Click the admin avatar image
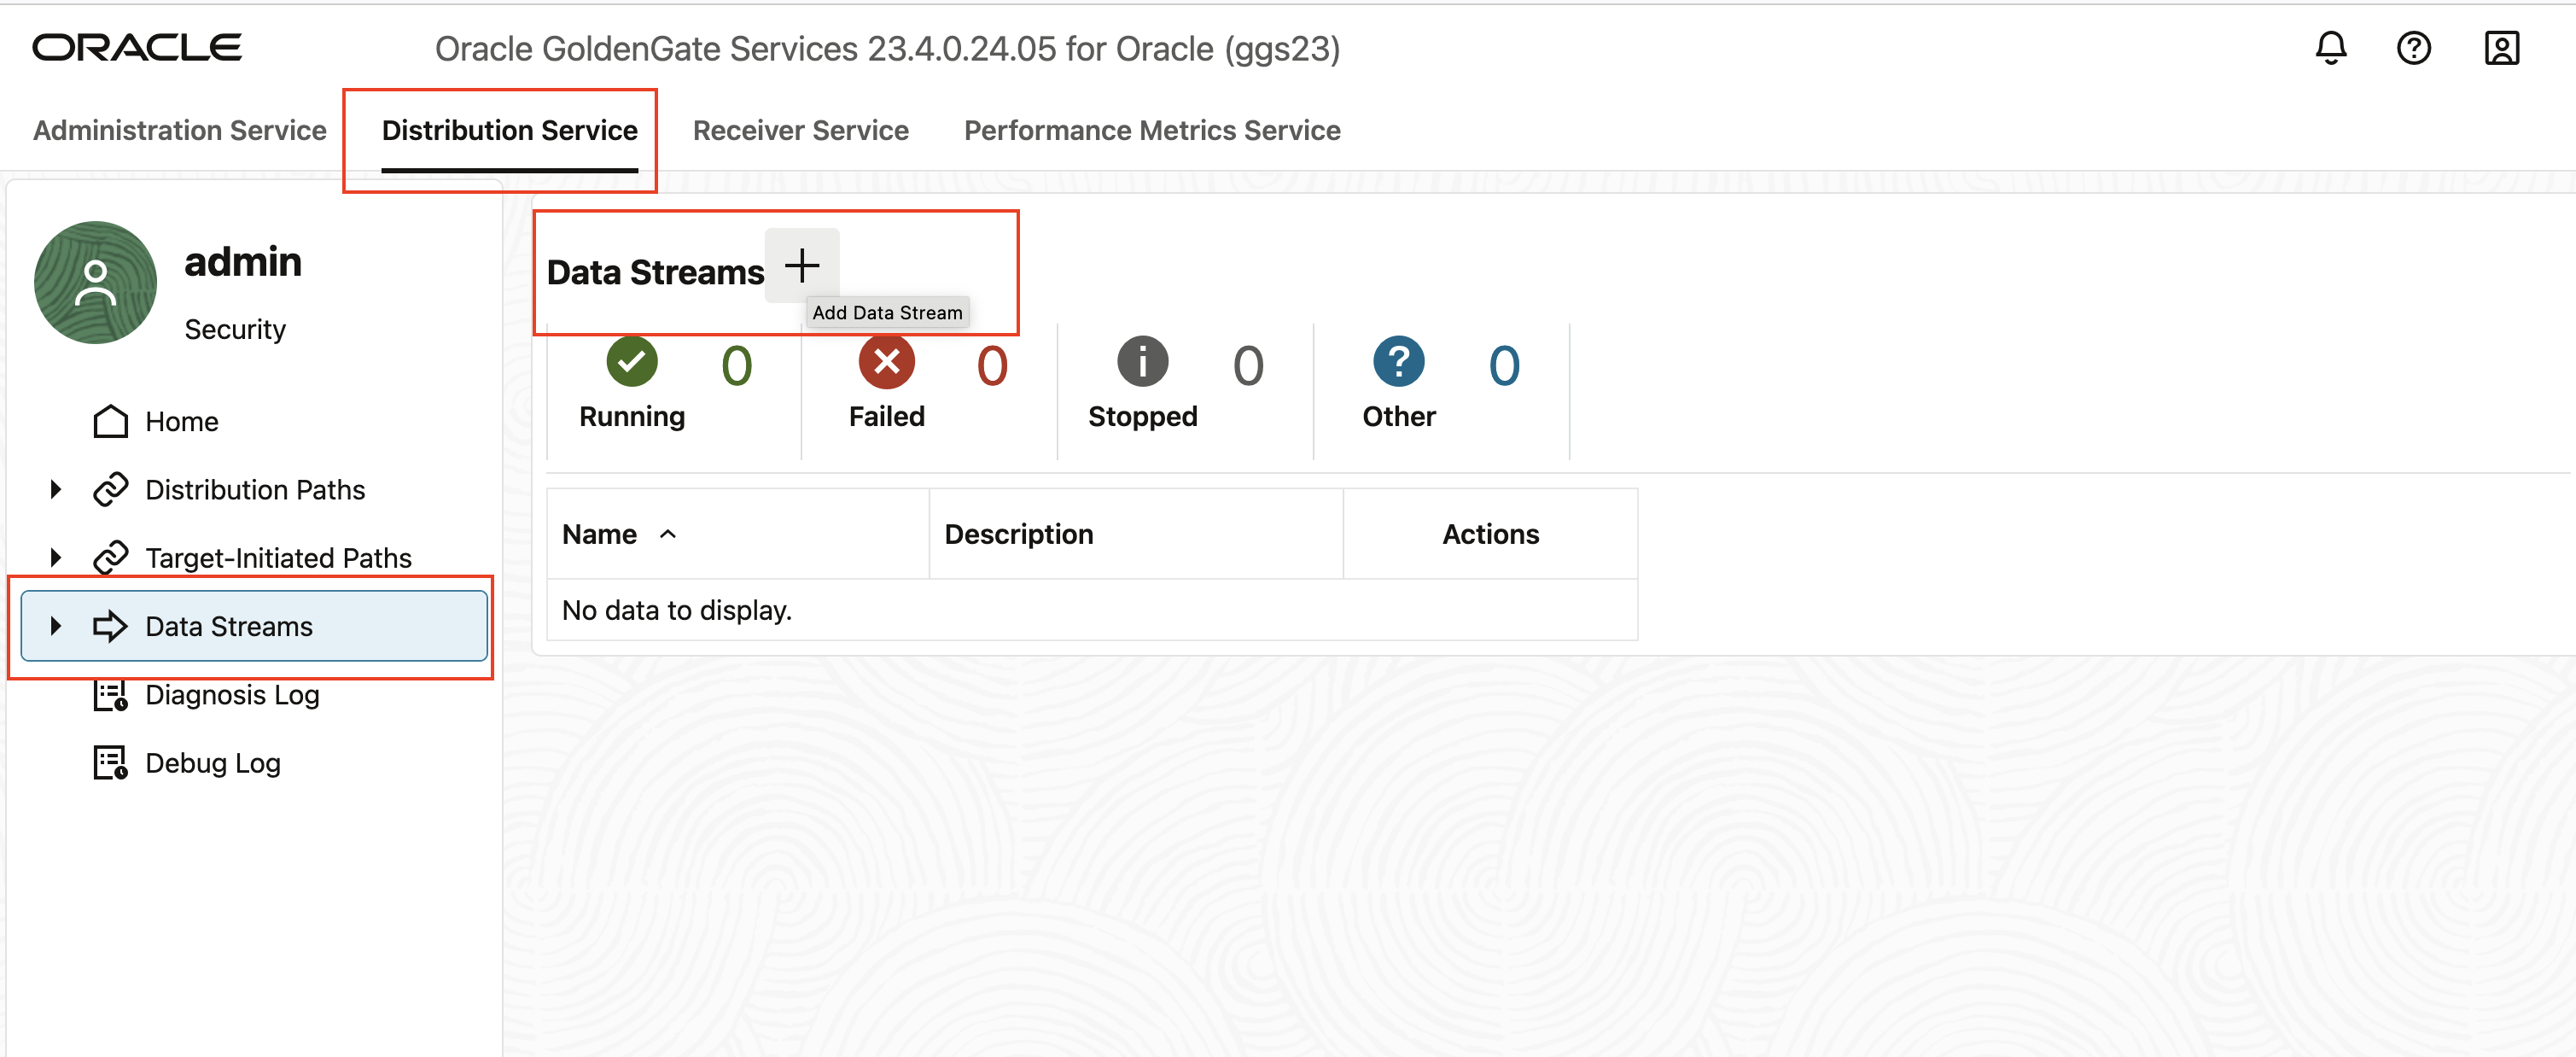Screen dimensions: 2576x1057 95,283
